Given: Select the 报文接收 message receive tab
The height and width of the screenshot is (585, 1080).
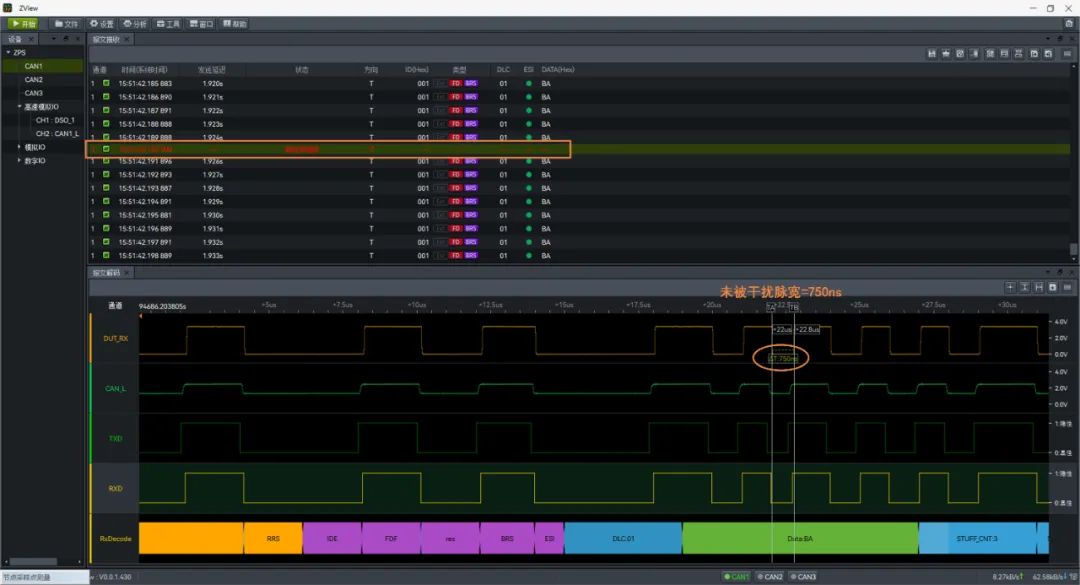Looking at the screenshot, I should [x=106, y=39].
